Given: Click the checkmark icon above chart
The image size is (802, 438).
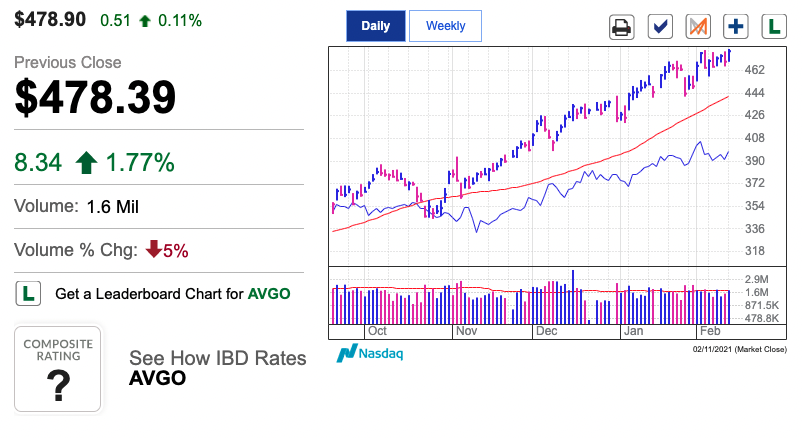Looking at the screenshot, I should (x=660, y=27).
